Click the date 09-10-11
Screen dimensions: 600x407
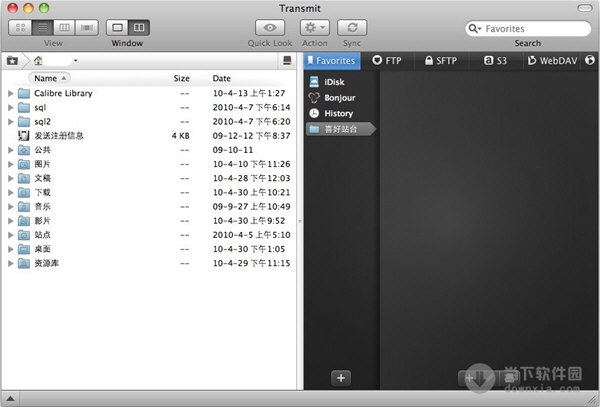click(x=233, y=150)
